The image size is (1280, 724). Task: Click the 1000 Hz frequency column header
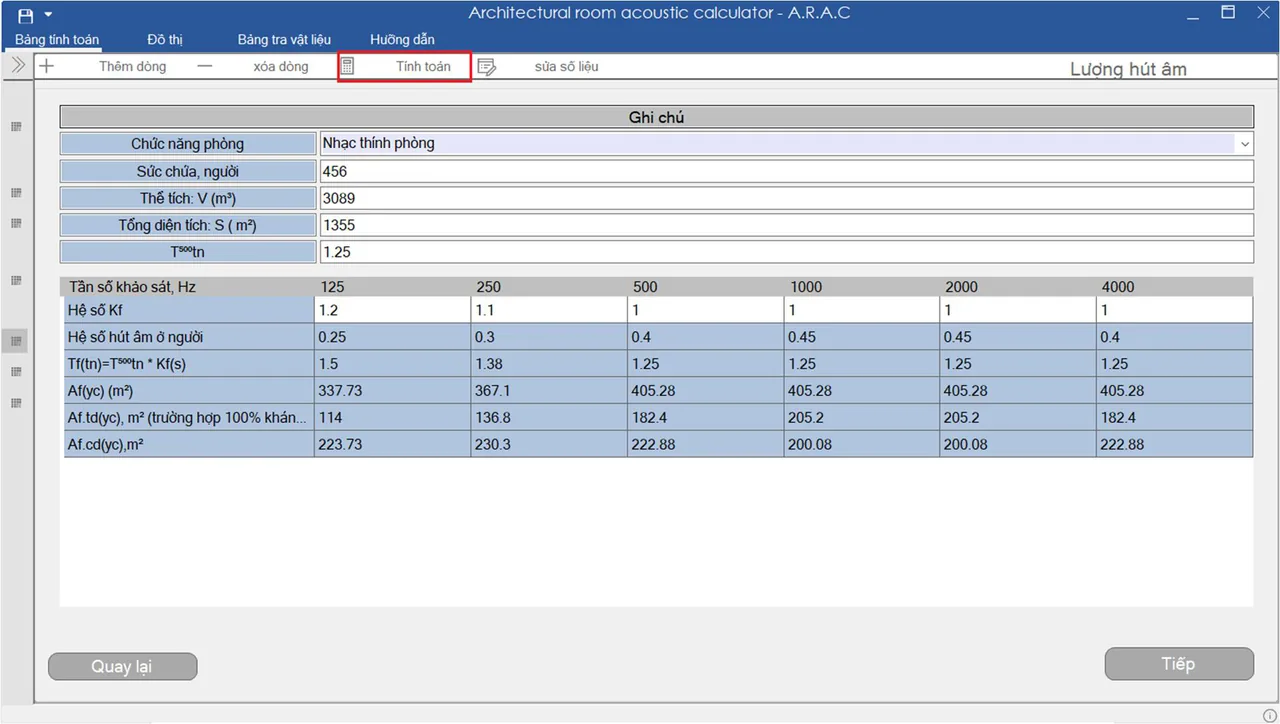click(806, 287)
